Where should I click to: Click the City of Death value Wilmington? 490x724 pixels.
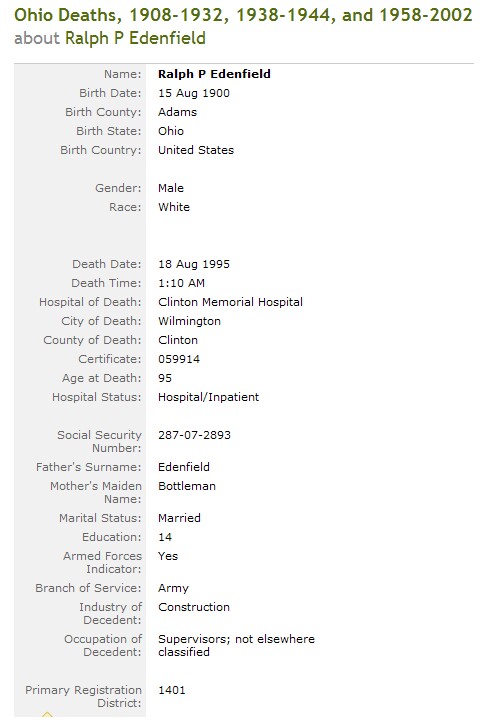click(189, 321)
